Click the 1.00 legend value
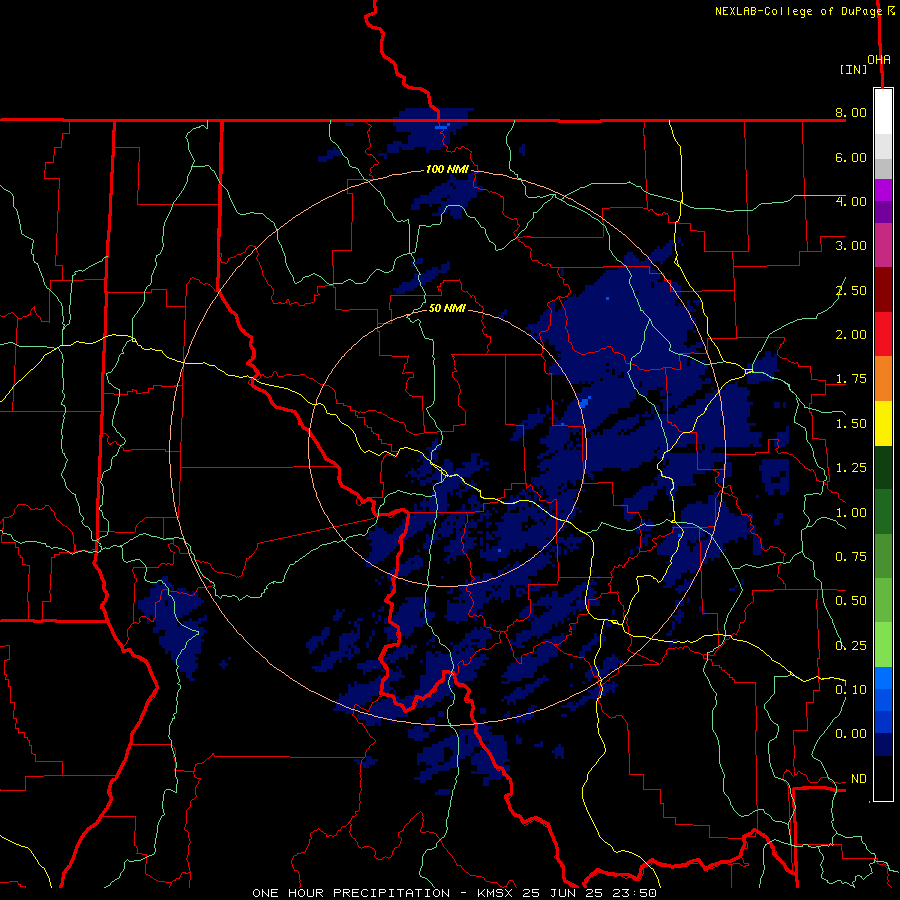 [x=851, y=513]
